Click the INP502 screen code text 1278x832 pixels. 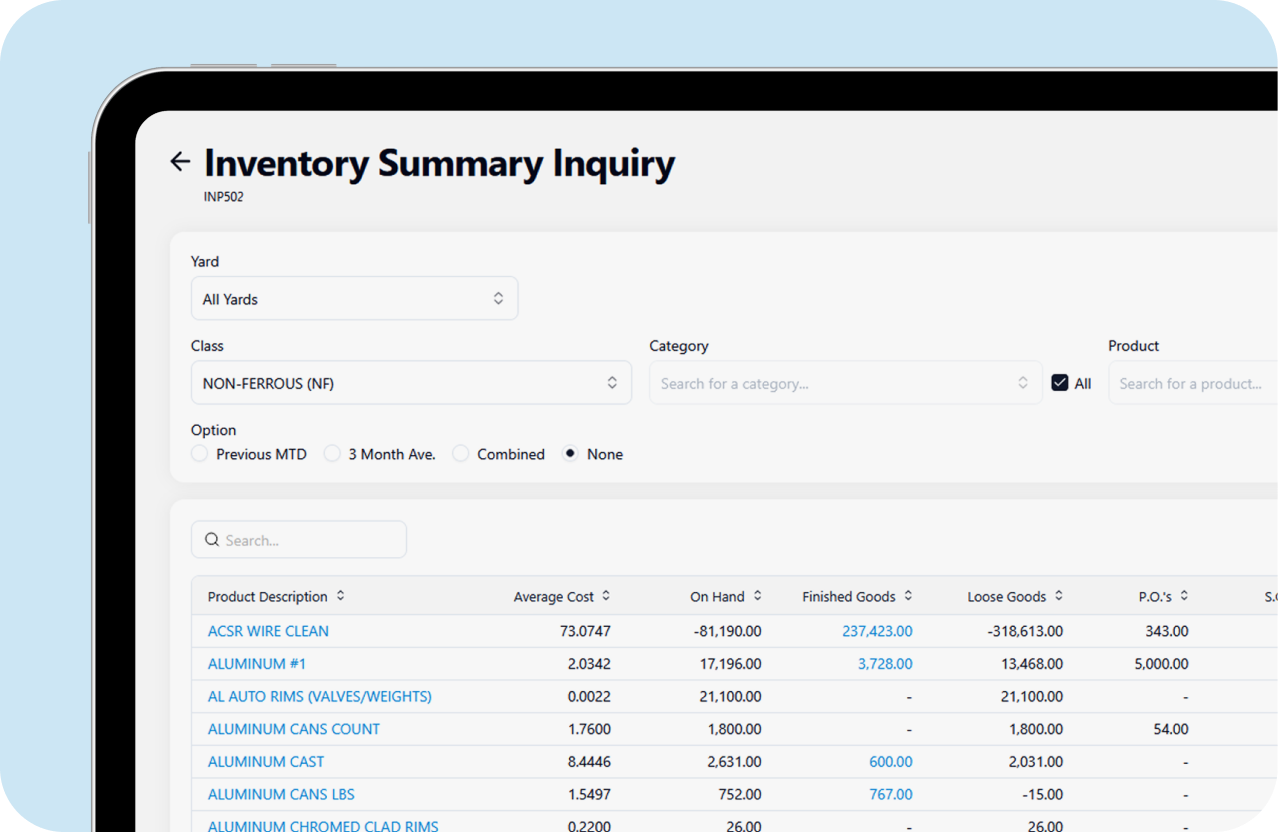(224, 197)
